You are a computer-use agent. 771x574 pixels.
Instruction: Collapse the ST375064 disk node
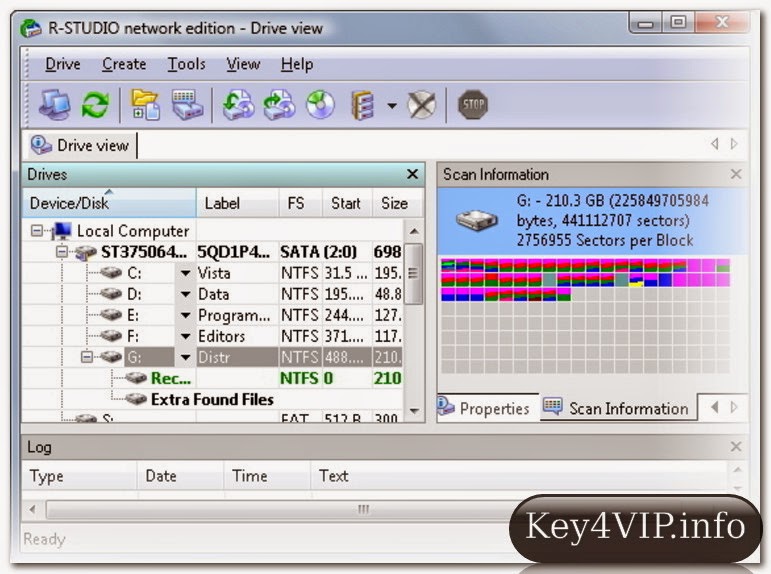point(62,252)
